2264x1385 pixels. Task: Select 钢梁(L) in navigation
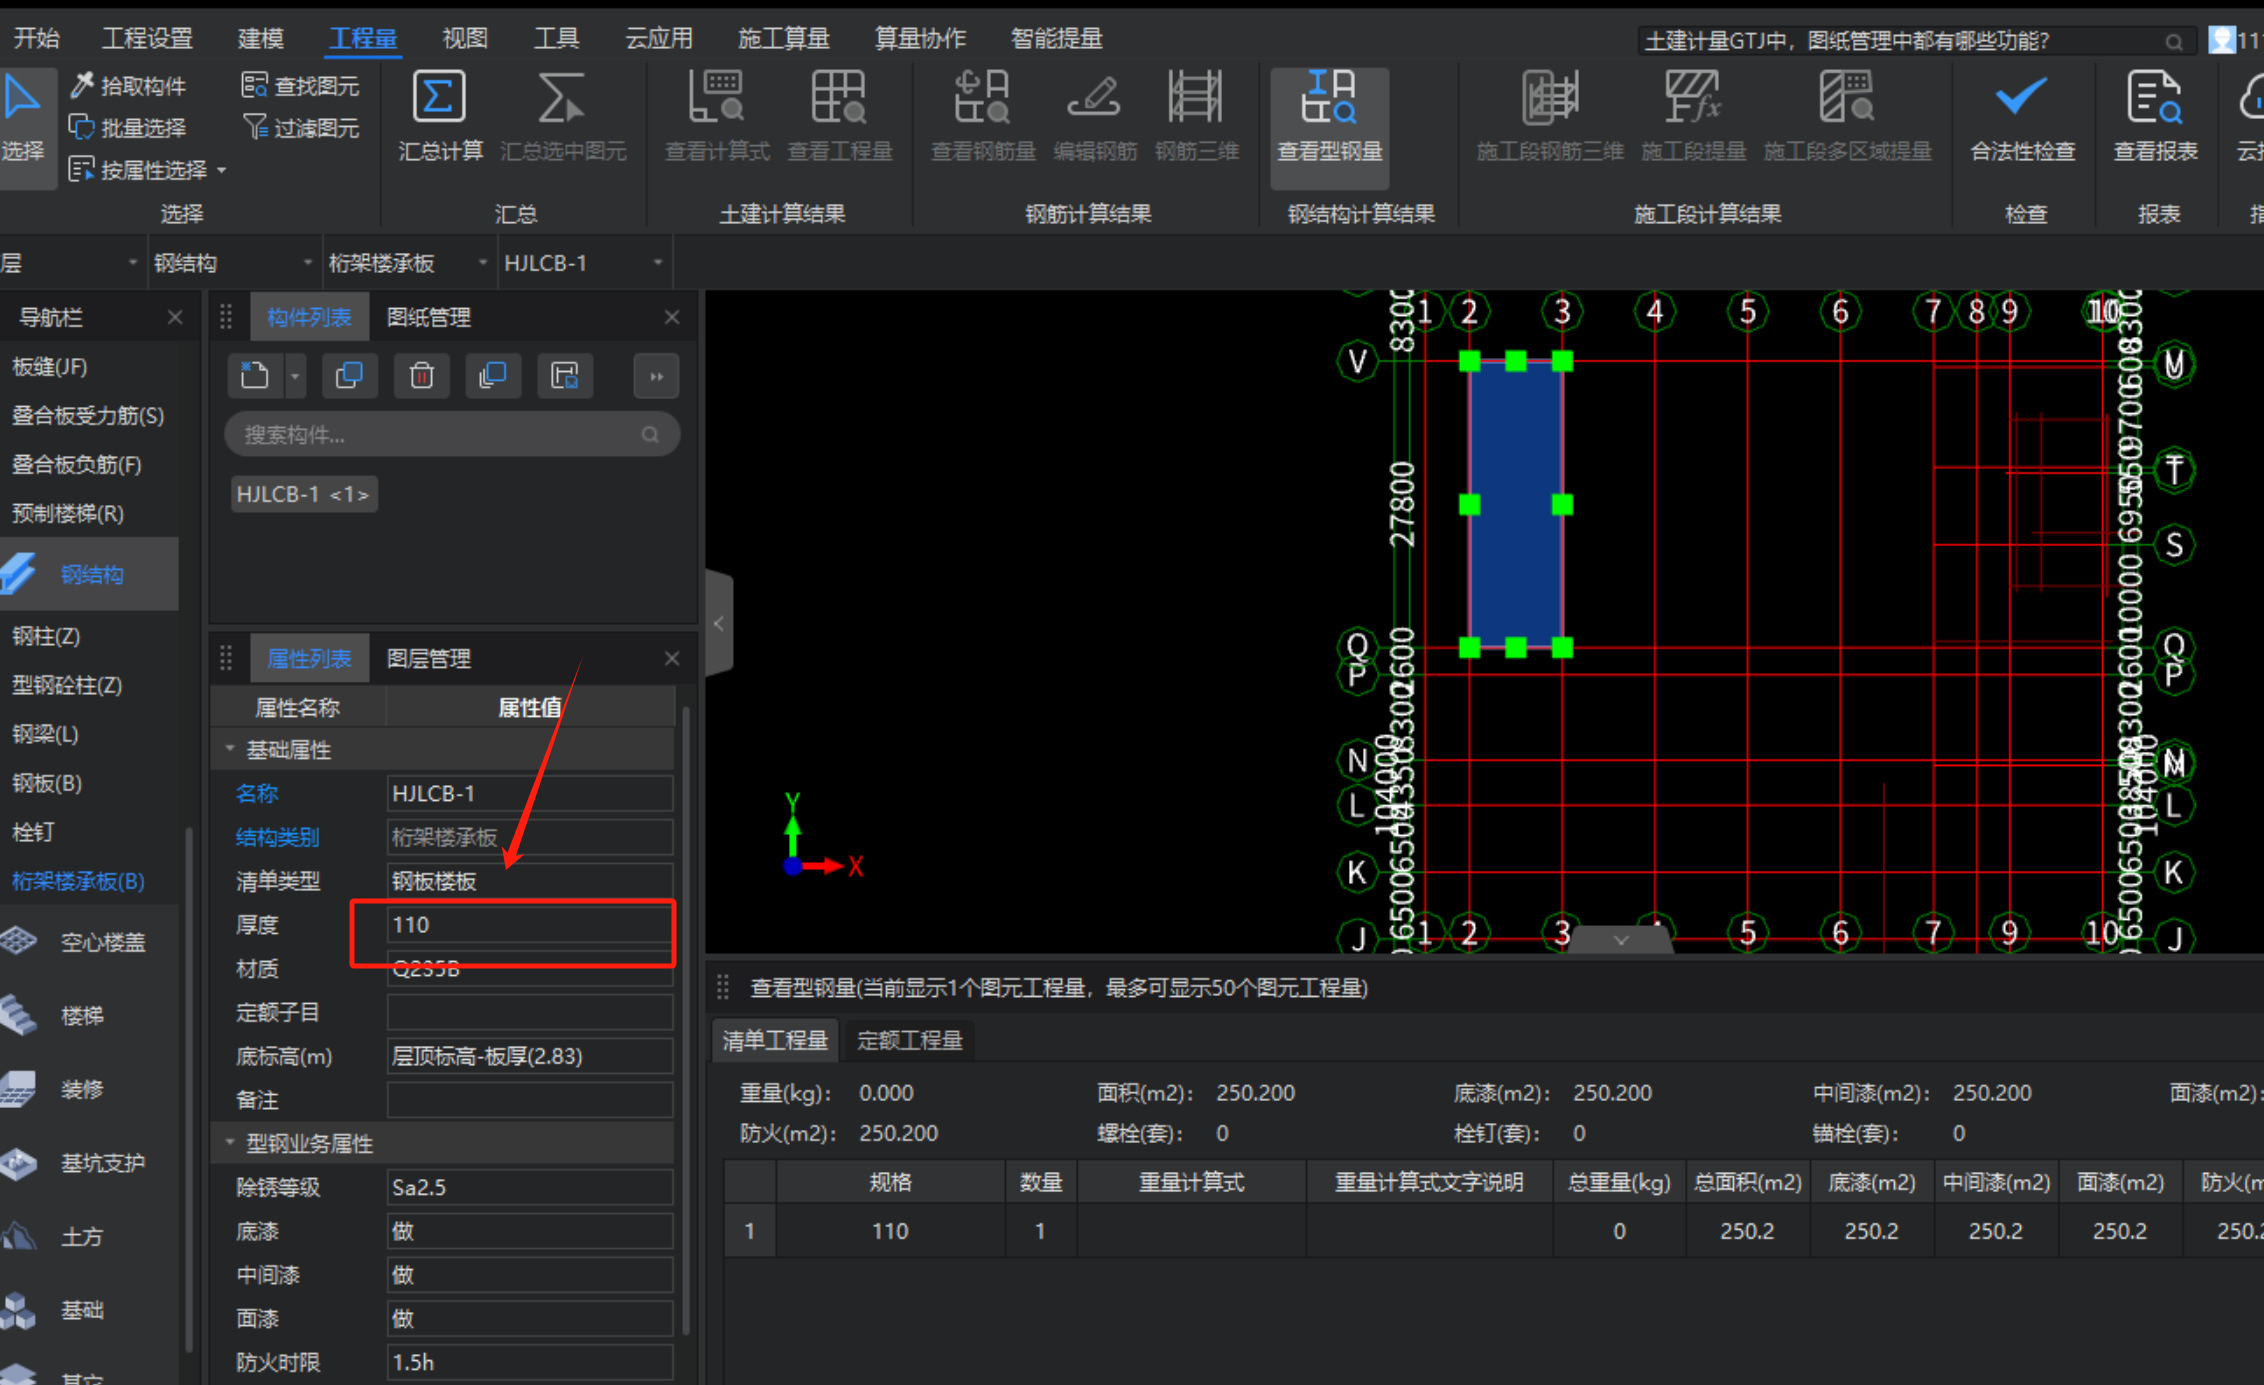point(45,734)
